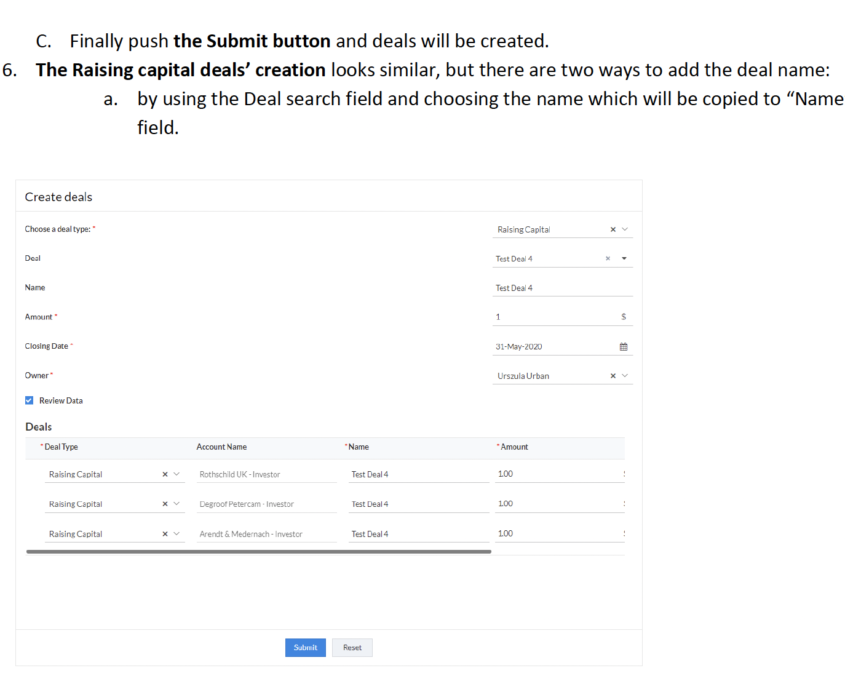Click the blue Submit button

(306, 647)
